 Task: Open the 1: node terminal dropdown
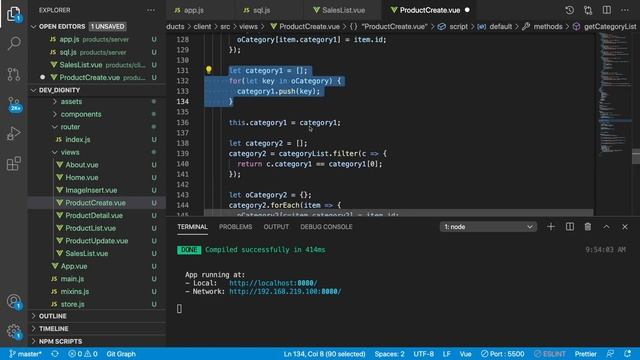tap(488, 227)
